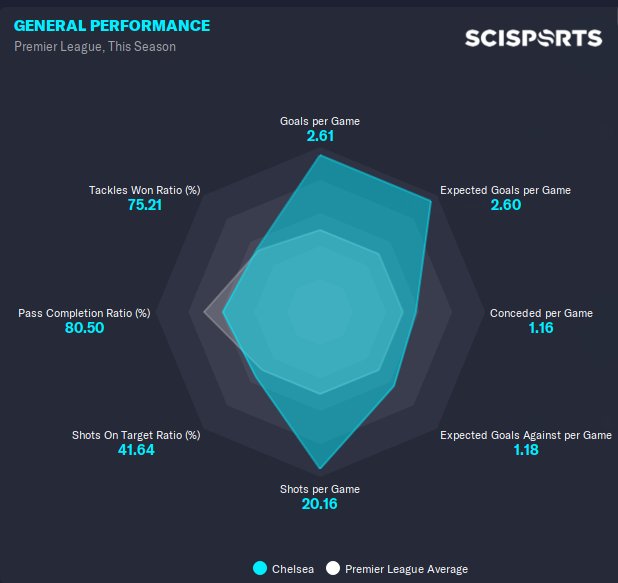Screen dimensions: 618x583
Task: Click the SciSports logo
Action: click(x=533, y=38)
